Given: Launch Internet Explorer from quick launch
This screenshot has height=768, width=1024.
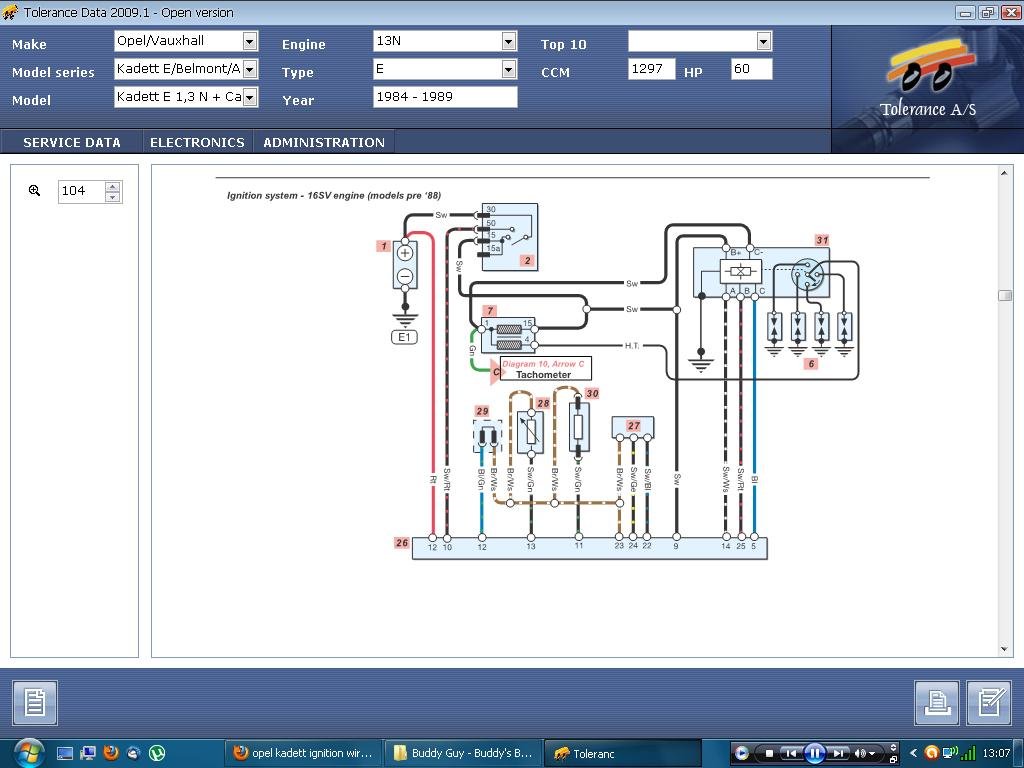Looking at the screenshot, I should (133, 753).
